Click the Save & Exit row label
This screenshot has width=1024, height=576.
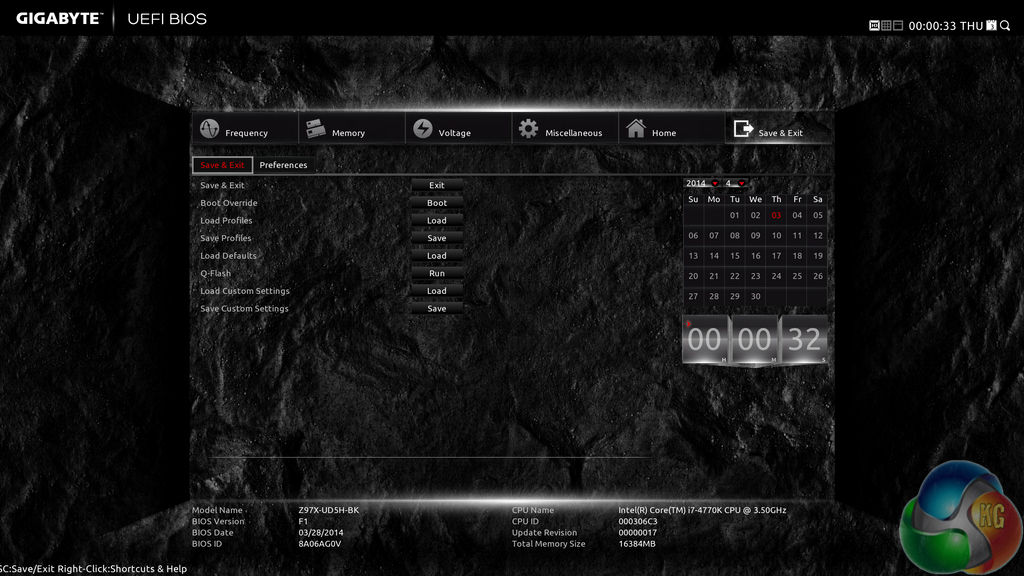tap(222, 185)
